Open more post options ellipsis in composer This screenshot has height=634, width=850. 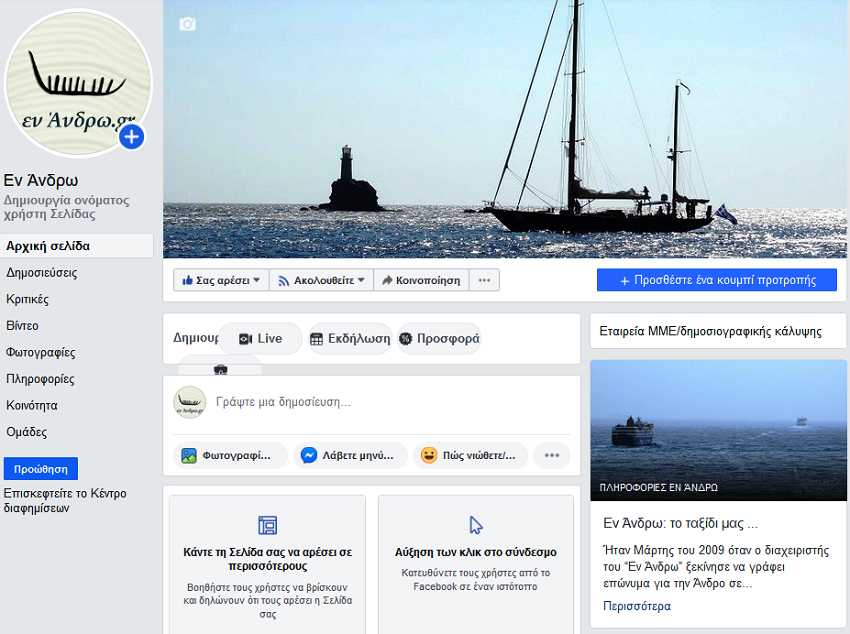click(551, 455)
